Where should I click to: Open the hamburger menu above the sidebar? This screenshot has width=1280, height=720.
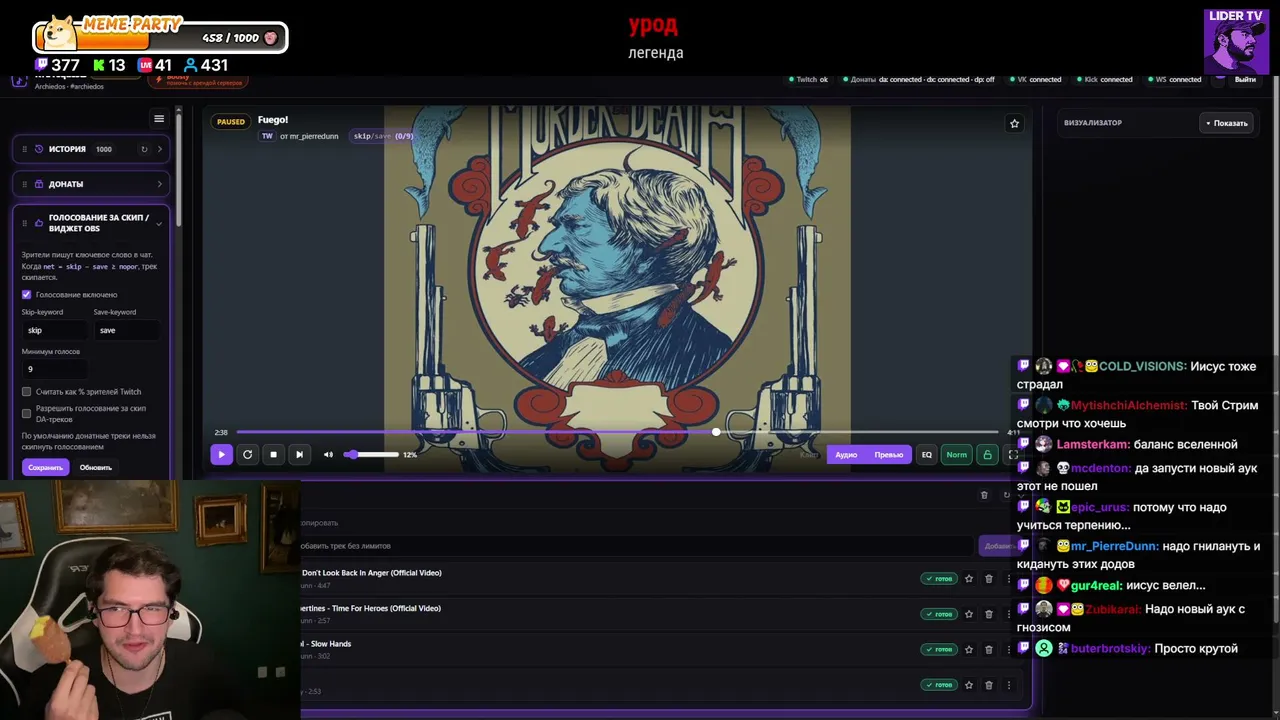coord(159,119)
